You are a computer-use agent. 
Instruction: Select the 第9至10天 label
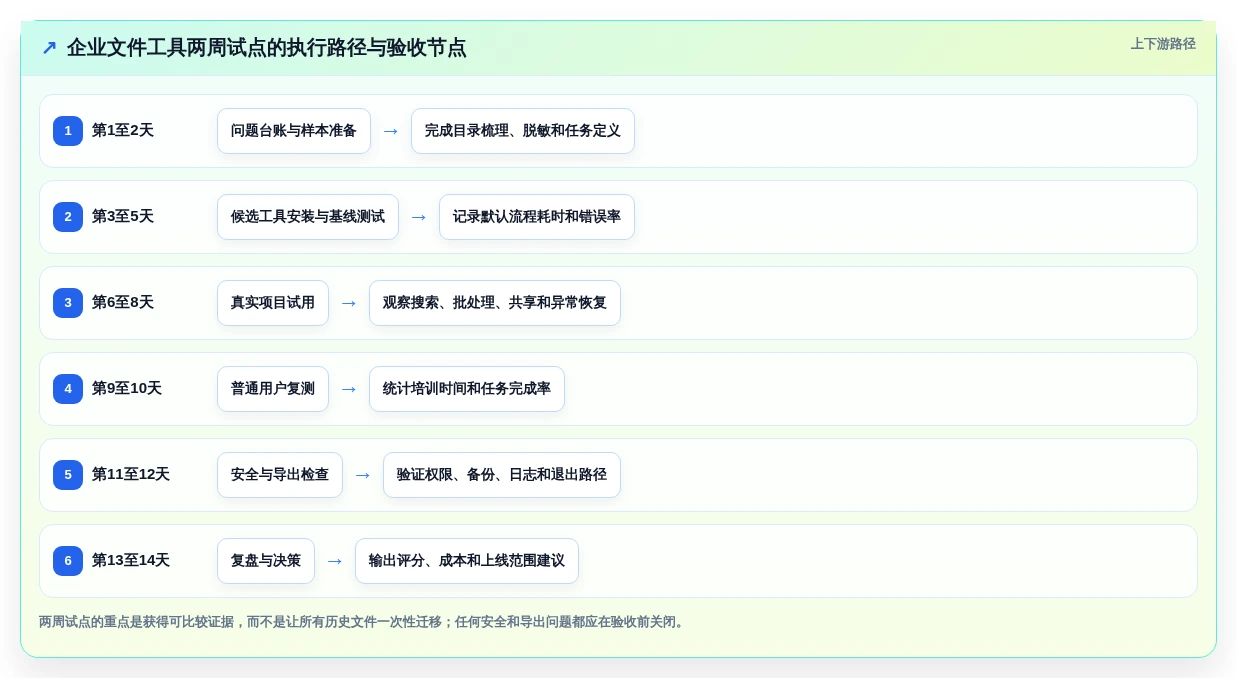point(127,389)
